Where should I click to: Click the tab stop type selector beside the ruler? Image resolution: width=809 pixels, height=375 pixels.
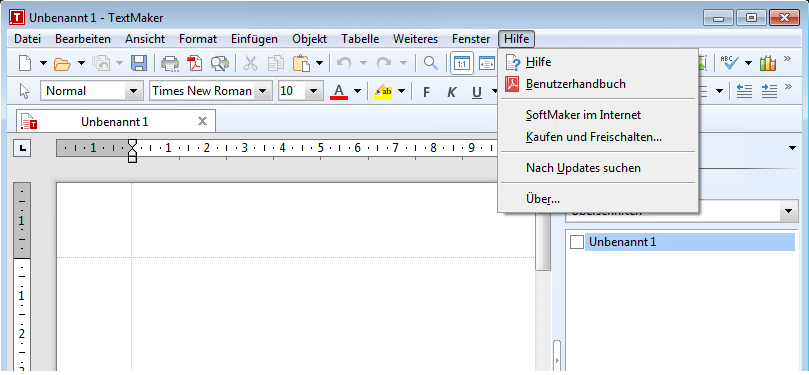point(23,149)
